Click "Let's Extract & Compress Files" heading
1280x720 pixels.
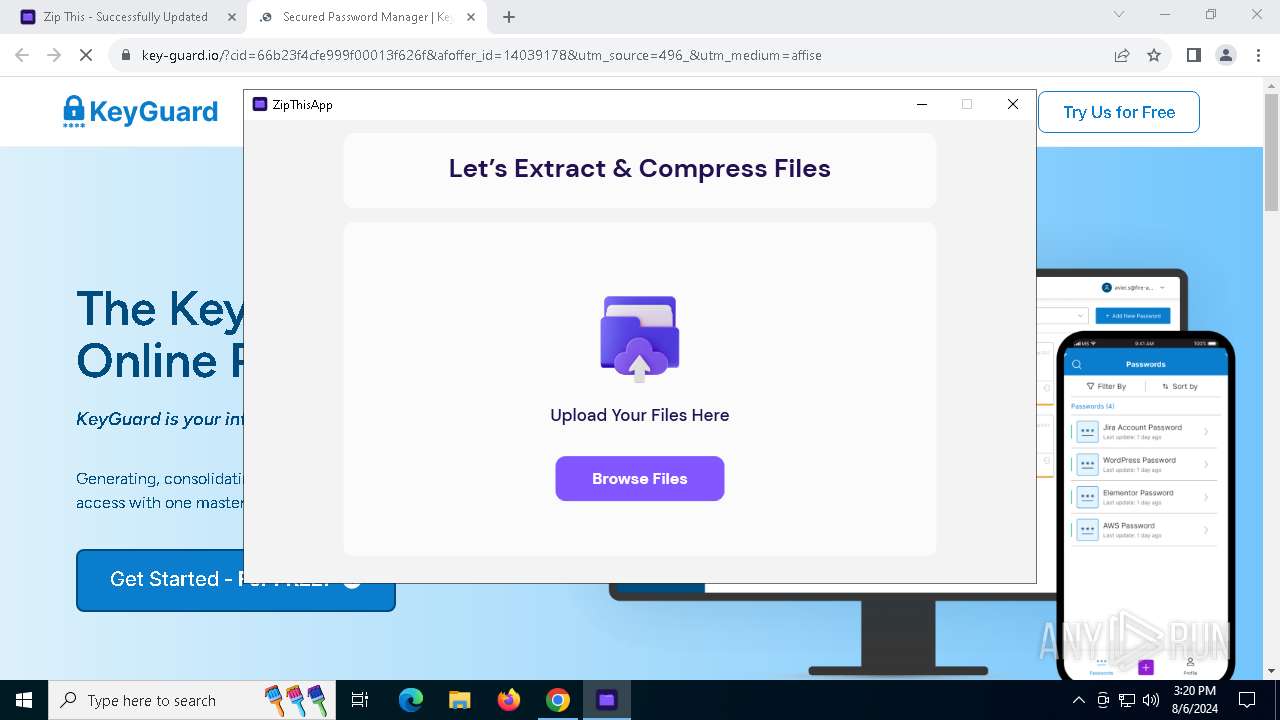(x=640, y=168)
